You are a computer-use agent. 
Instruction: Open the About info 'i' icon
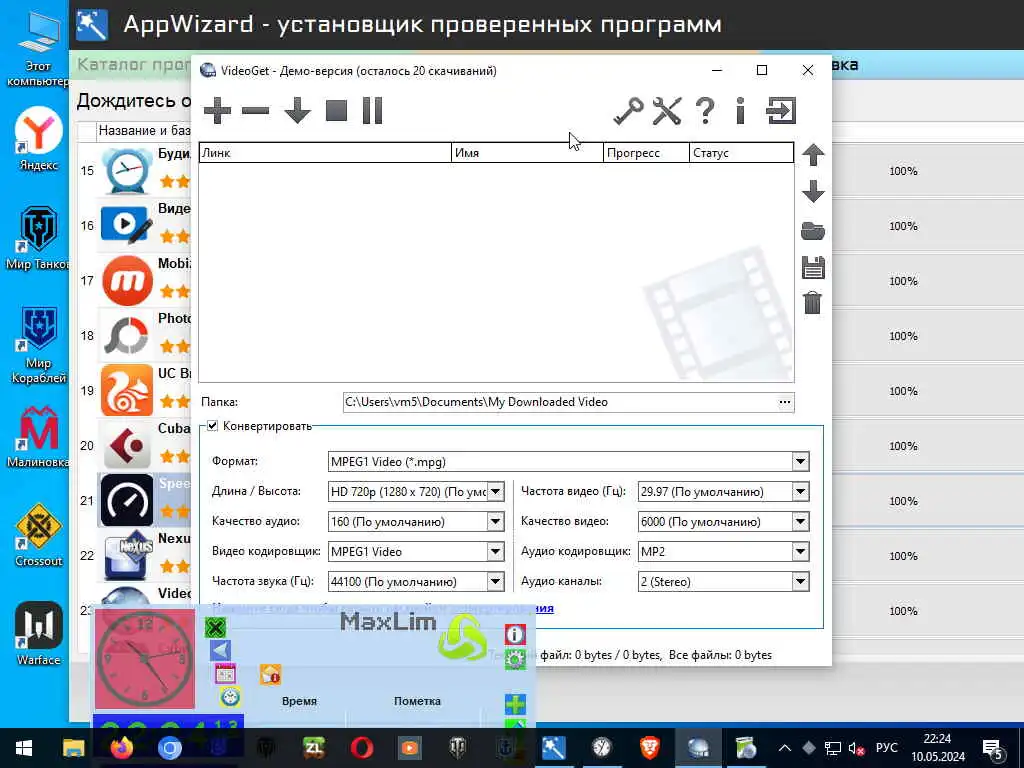click(740, 110)
